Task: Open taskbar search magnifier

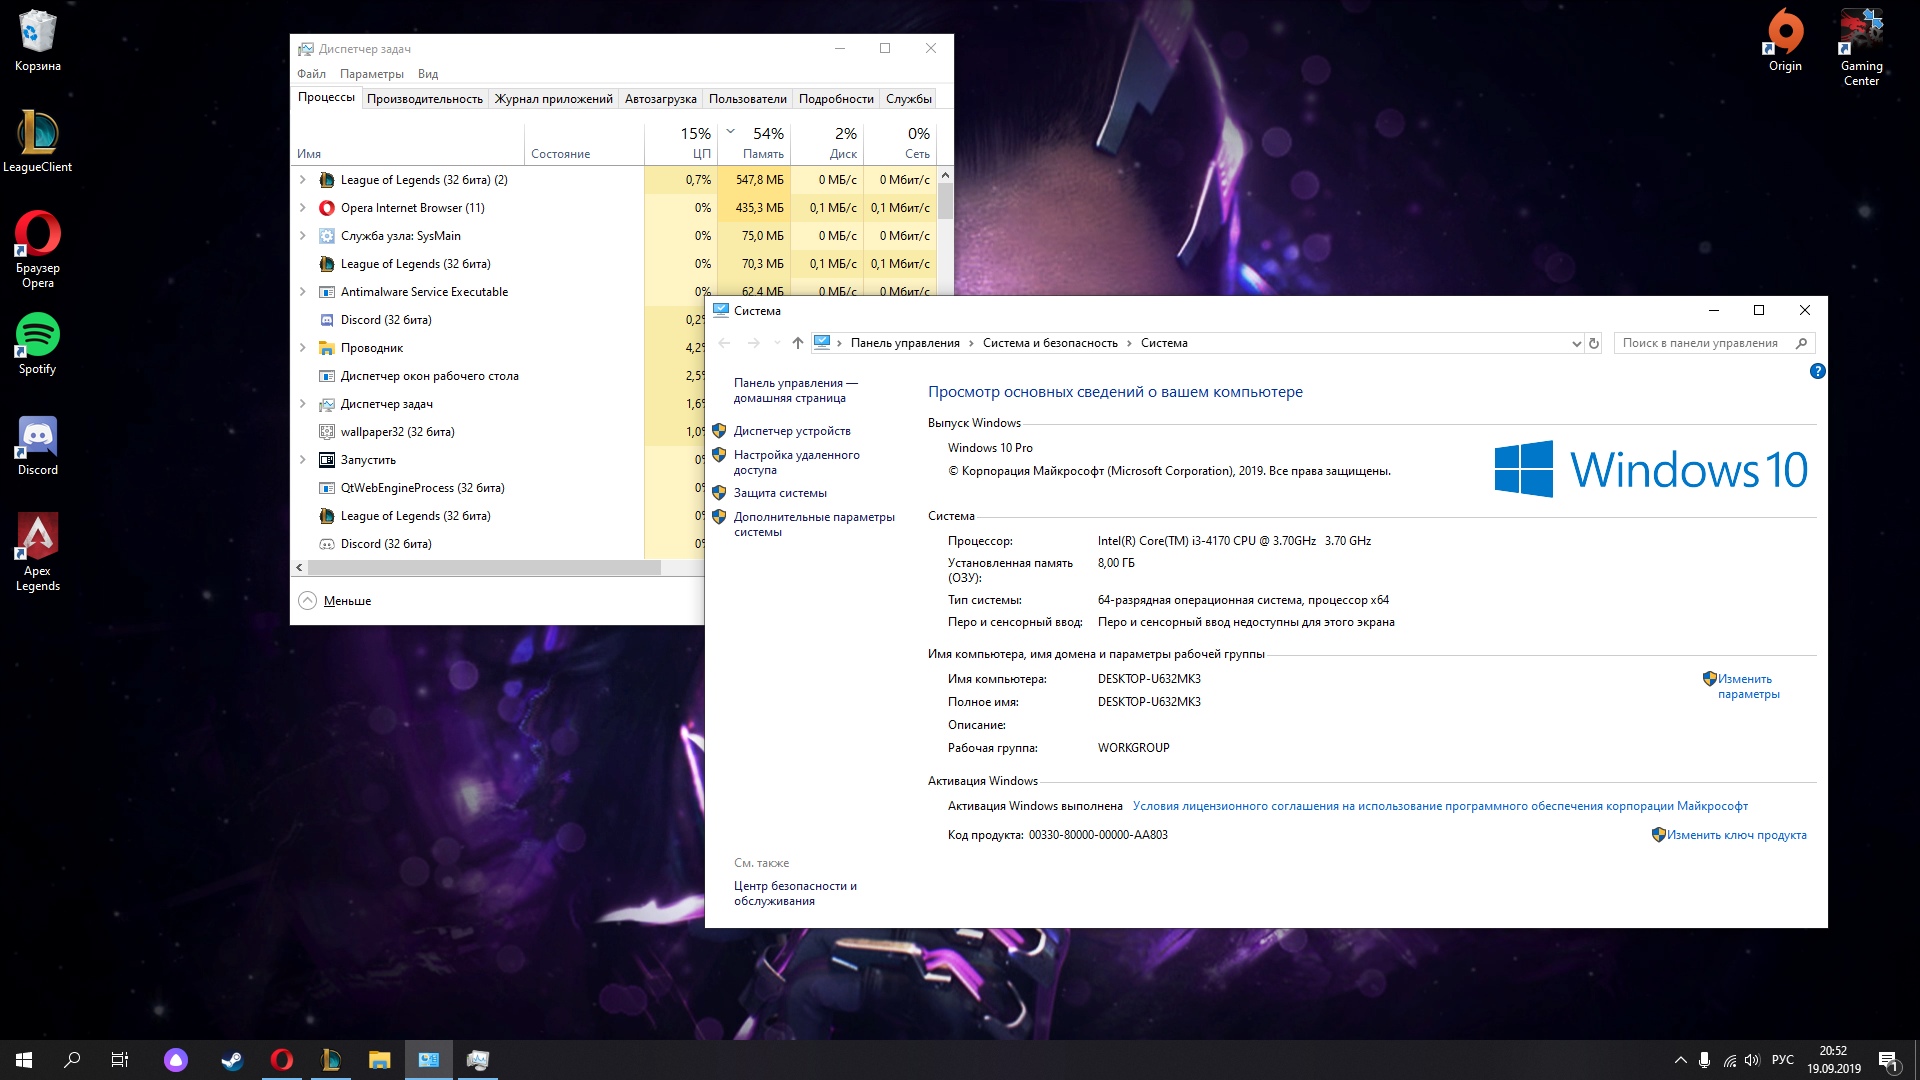Action: click(72, 1060)
